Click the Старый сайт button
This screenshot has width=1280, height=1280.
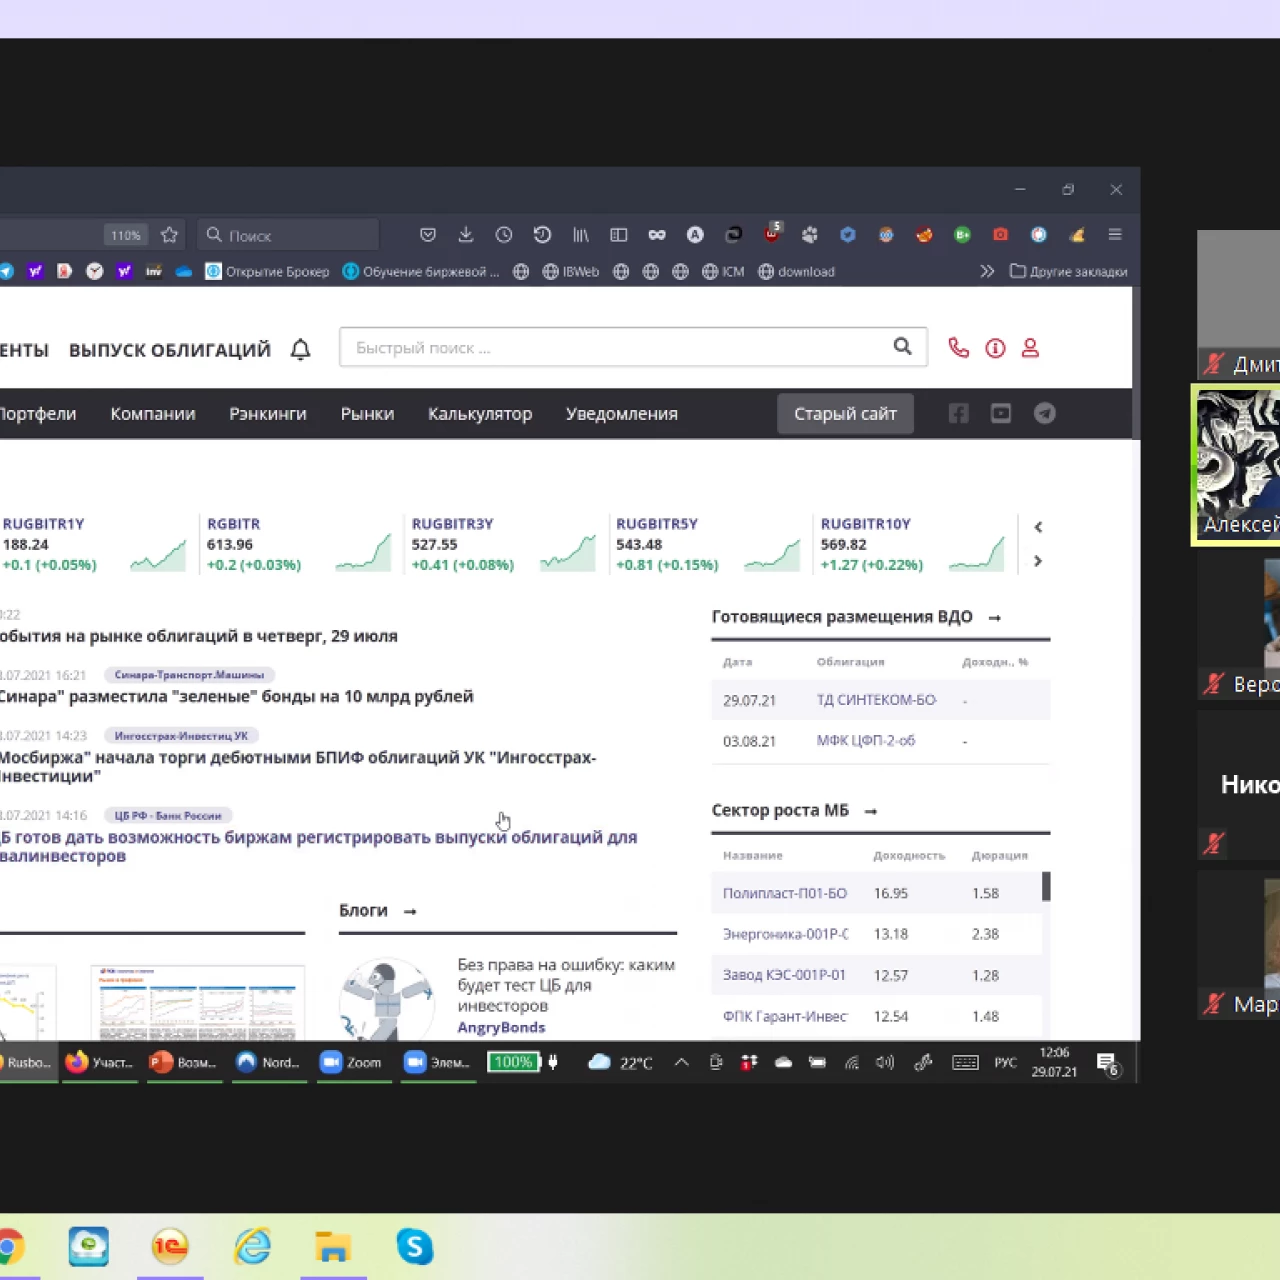[845, 413]
